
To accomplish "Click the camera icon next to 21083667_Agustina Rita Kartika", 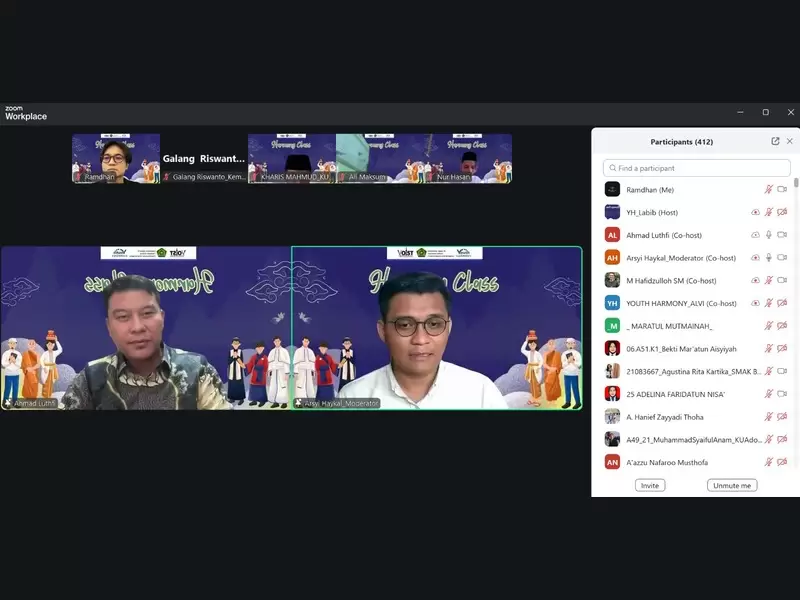I will 782,371.
